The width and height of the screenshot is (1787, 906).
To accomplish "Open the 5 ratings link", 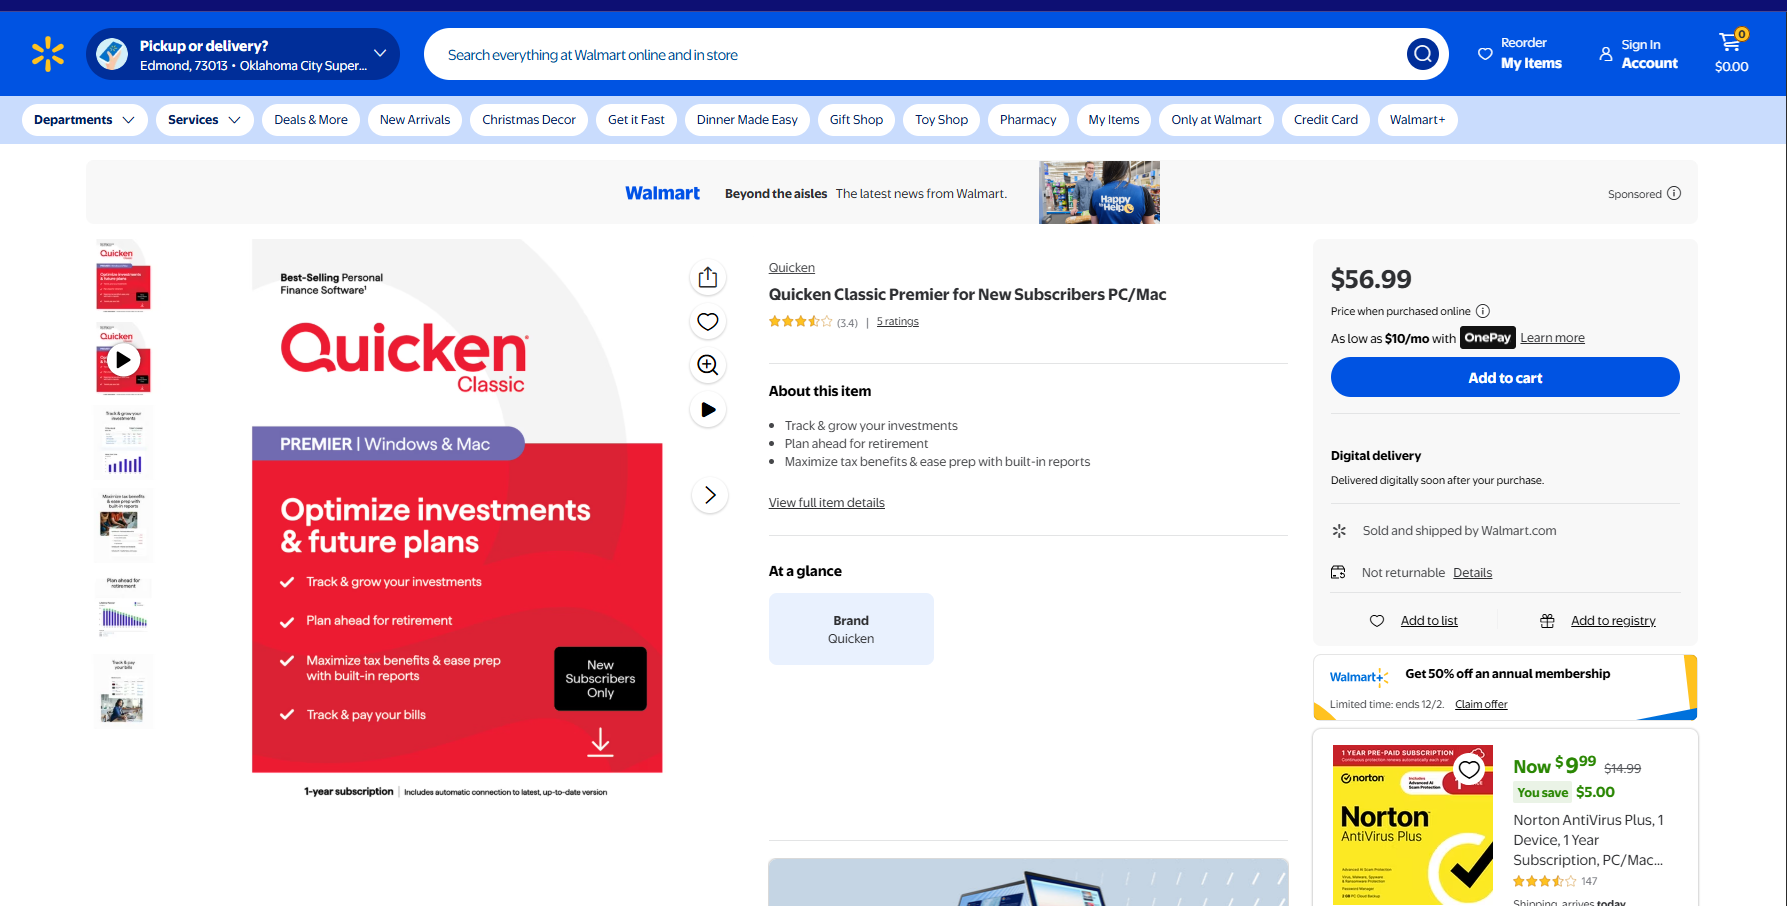I will click(x=897, y=322).
